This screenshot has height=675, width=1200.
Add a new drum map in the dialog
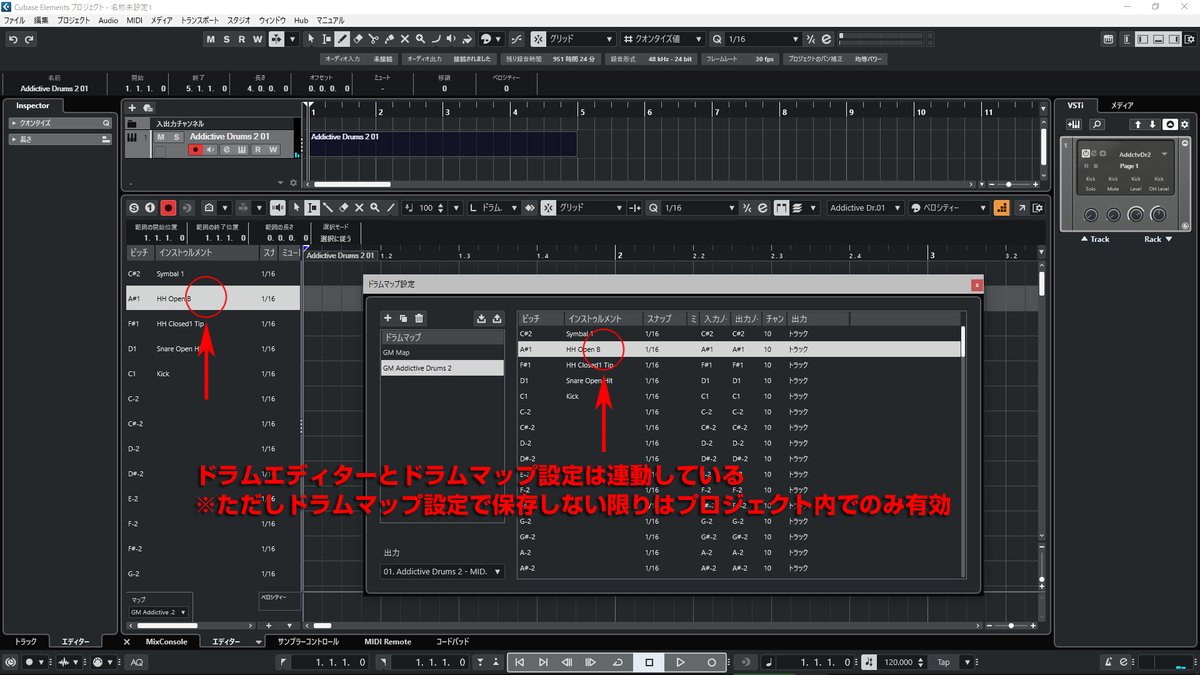point(388,318)
